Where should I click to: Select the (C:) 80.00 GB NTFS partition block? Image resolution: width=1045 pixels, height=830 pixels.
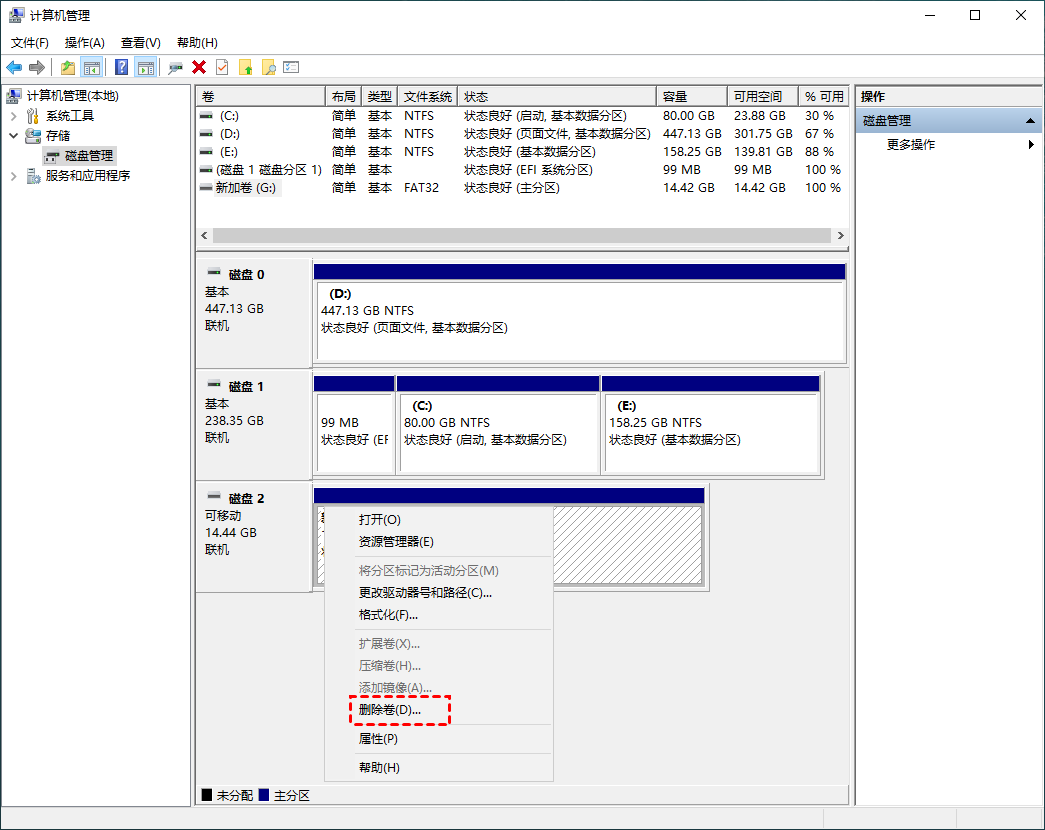(499, 433)
